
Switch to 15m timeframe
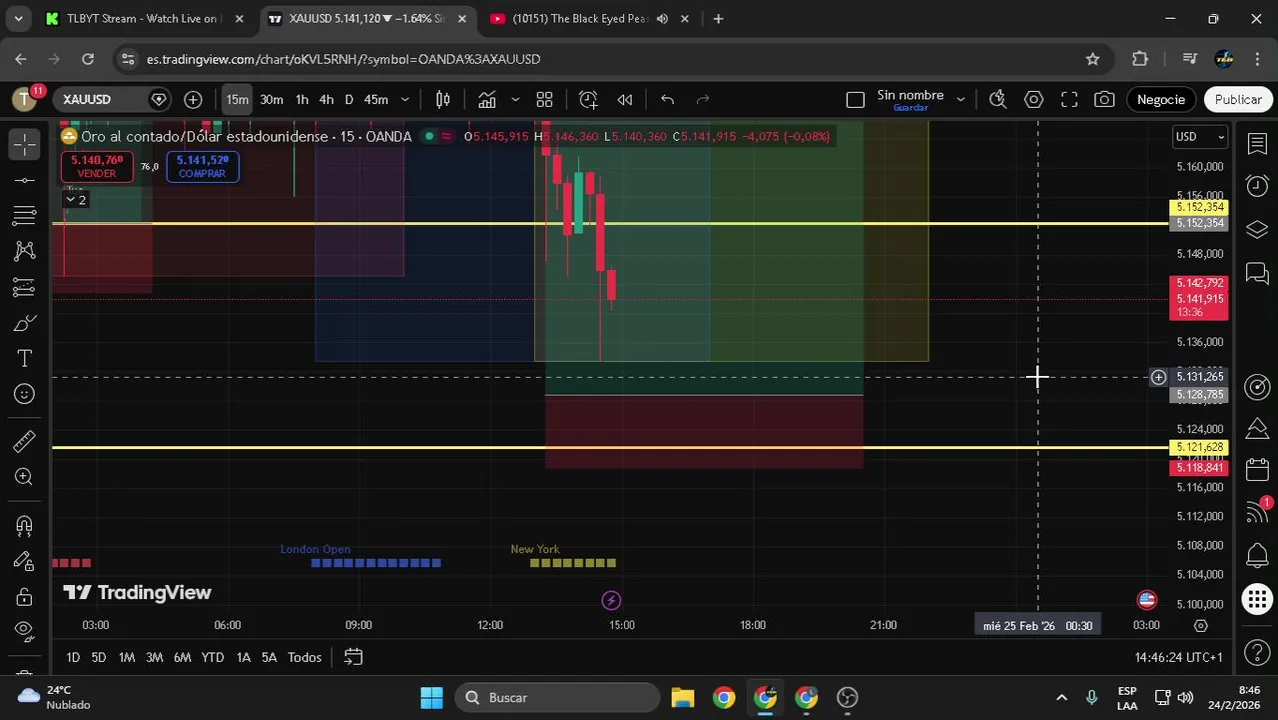coord(237,99)
